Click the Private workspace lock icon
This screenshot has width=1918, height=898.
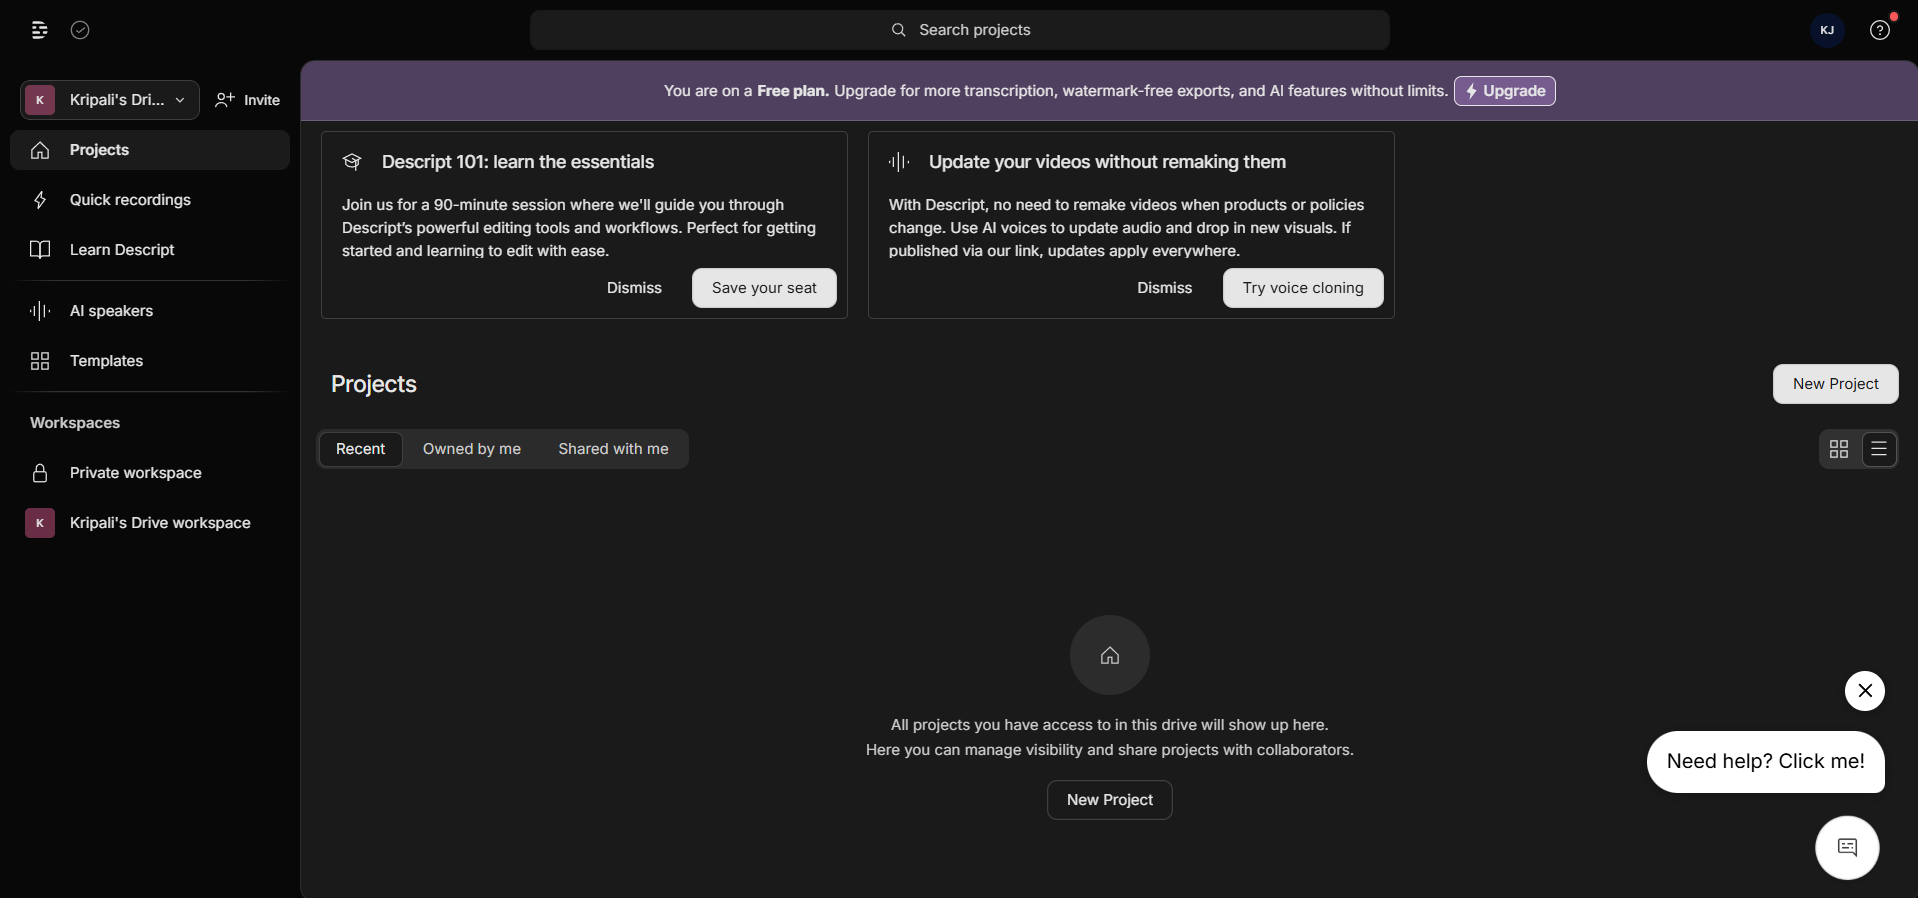[40, 473]
